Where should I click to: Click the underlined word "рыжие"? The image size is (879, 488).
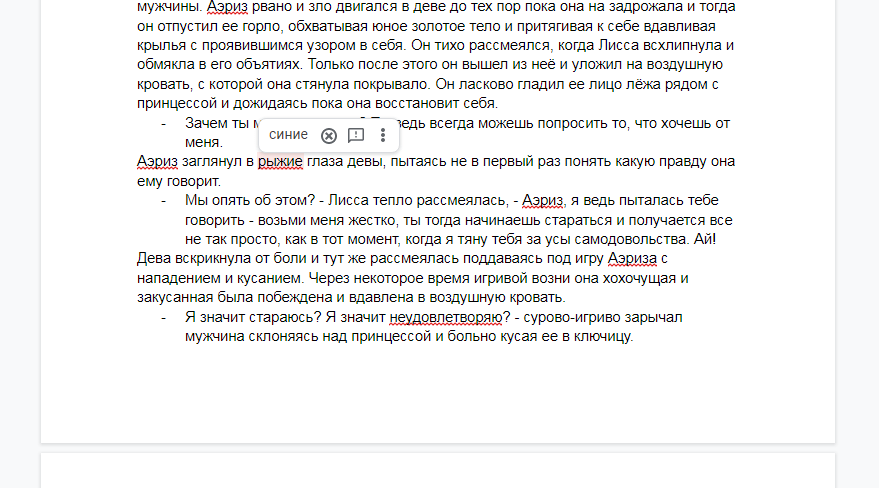(280, 160)
